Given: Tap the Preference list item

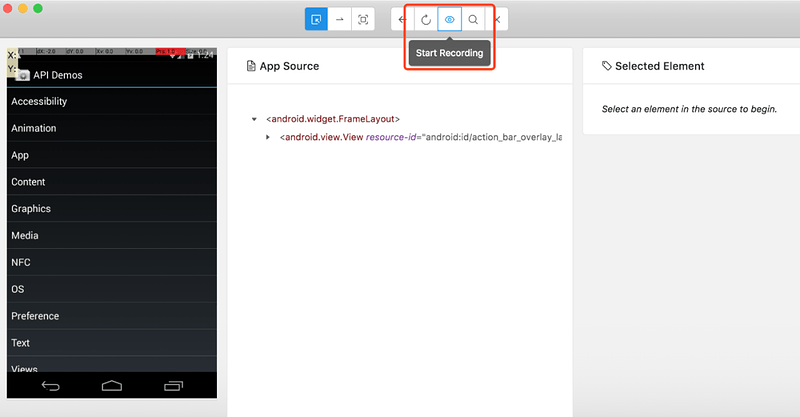Looking at the screenshot, I should (112, 316).
